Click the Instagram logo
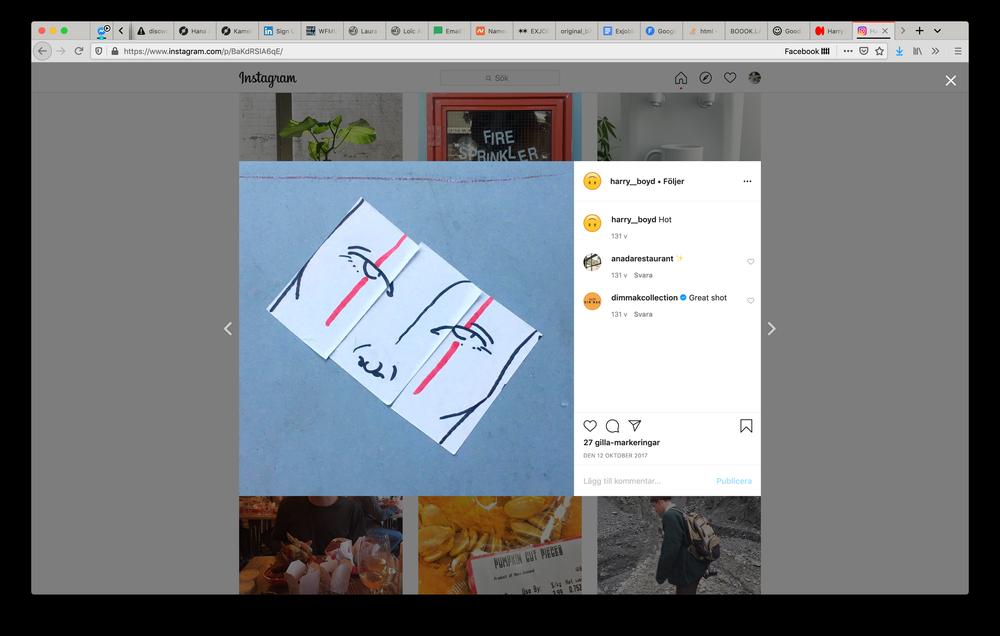 pos(268,78)
